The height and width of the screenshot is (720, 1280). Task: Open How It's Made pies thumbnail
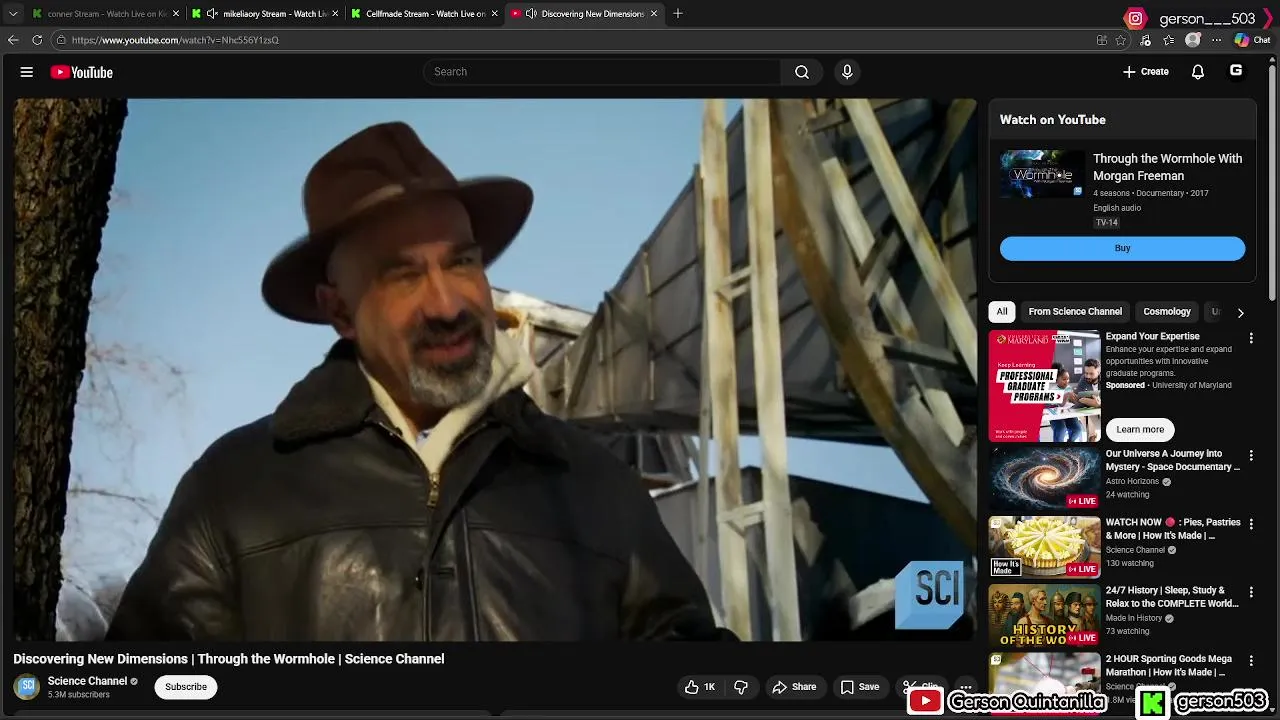[x=1044, y=547]
